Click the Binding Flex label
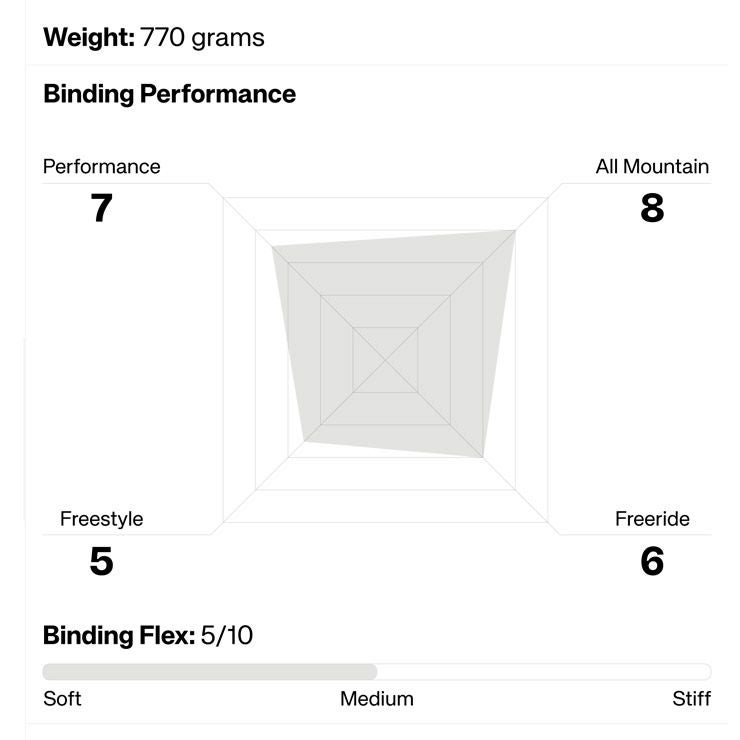This screenshot has width=740, height=740. coord(118,635)
